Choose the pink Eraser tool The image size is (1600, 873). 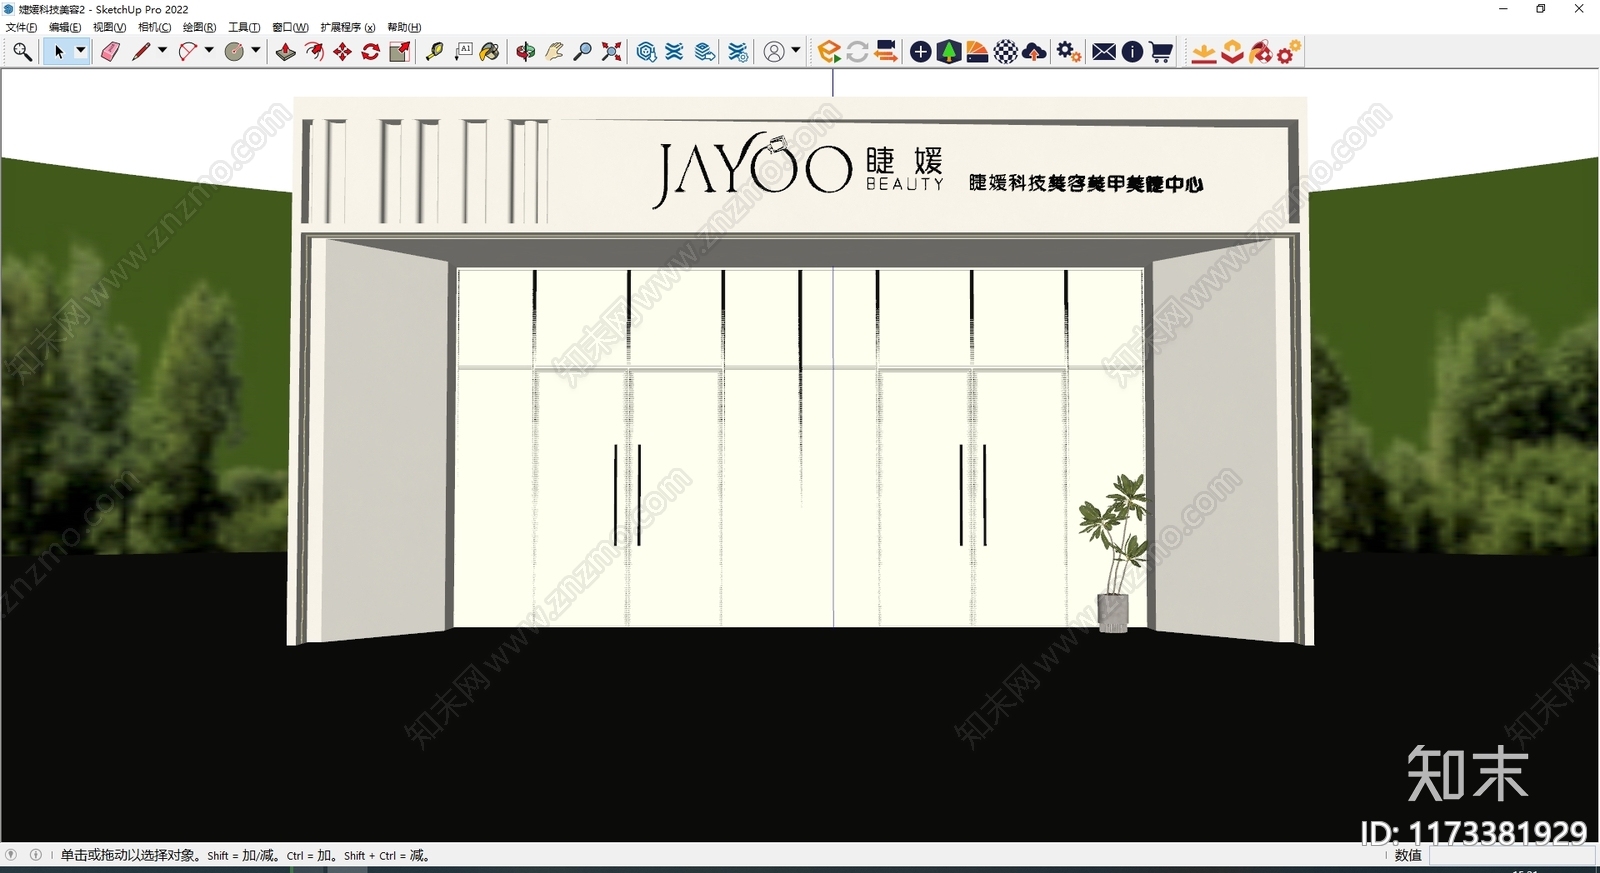[110, 52]
